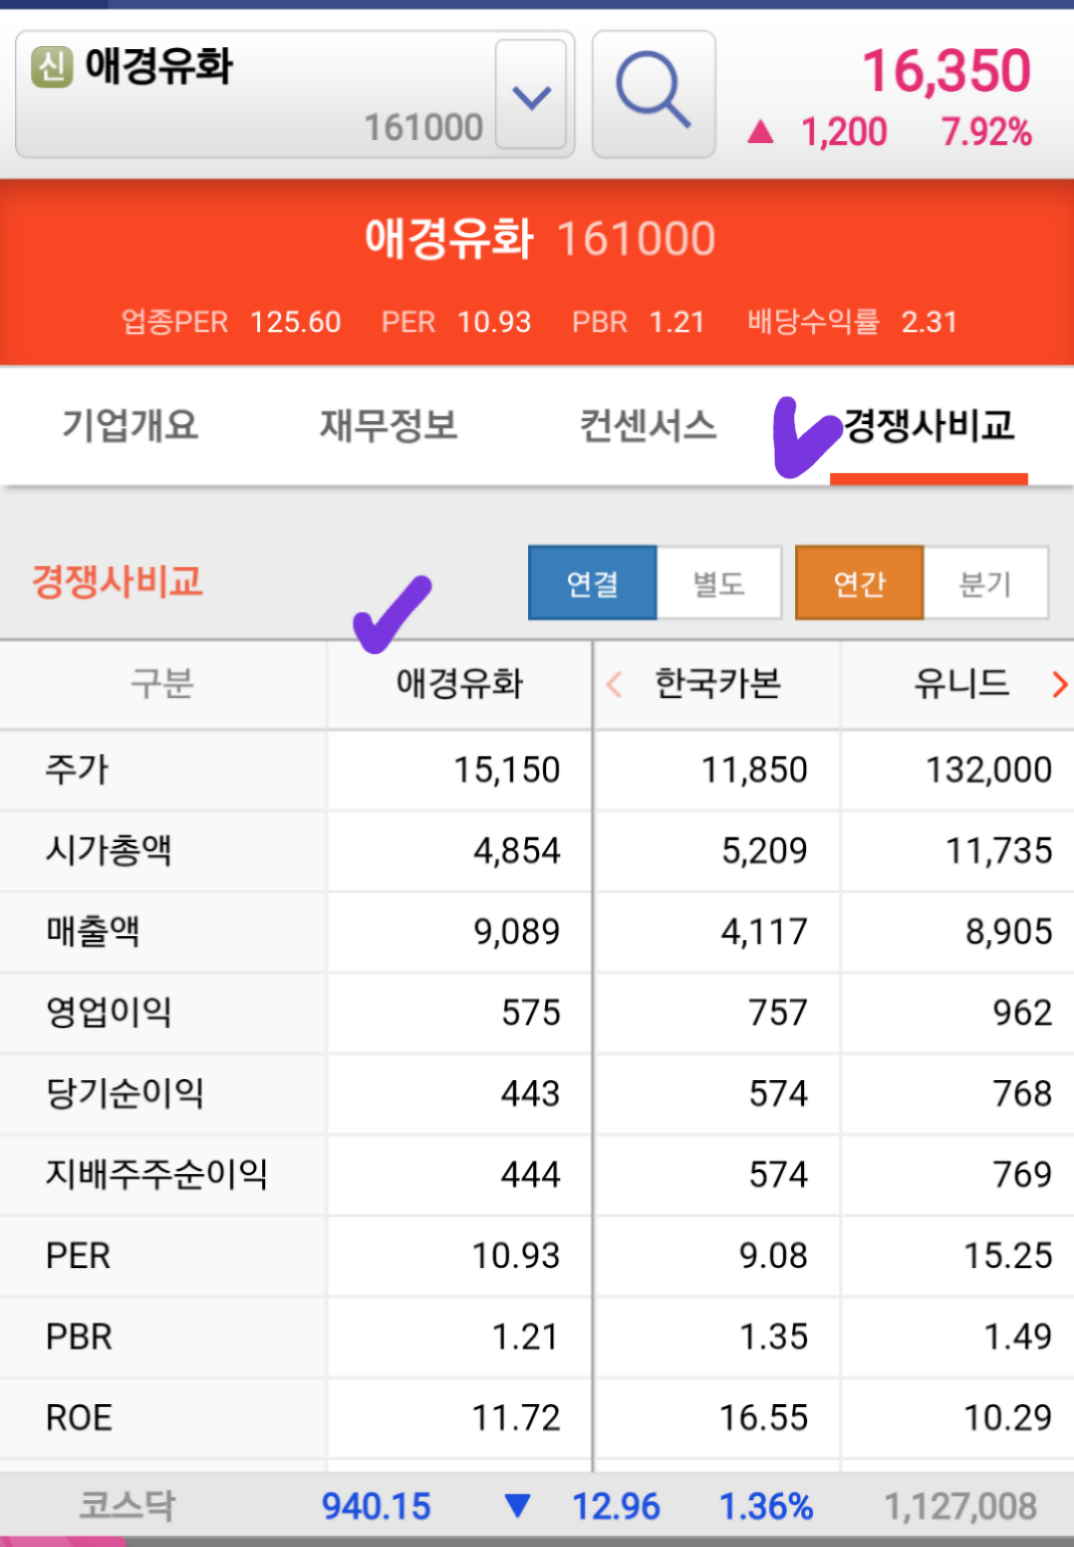Tap the red up-triangle price change icon
Image resolution: width=1074 pixels, height=1547 pixels.
(x=761, y=132)
